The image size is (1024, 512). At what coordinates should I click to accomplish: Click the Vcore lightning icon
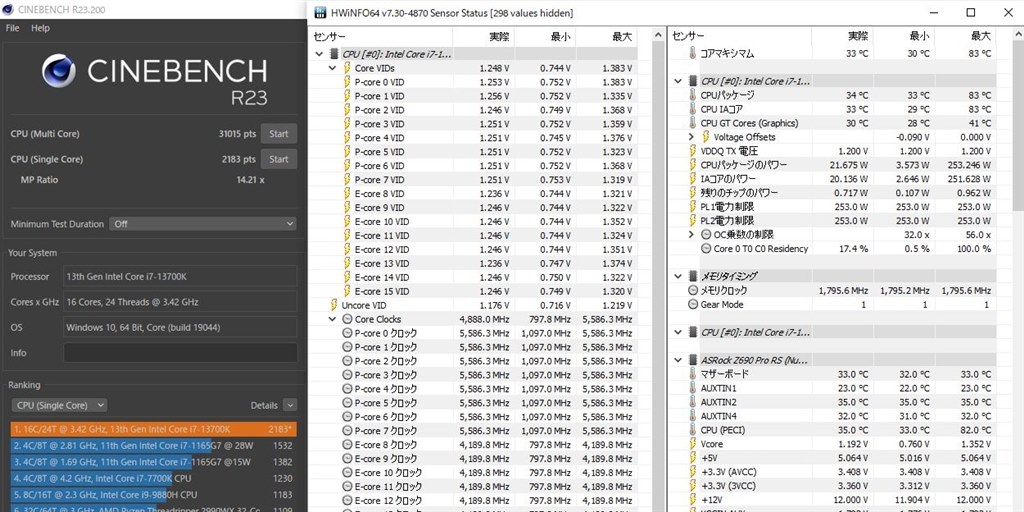692,444
